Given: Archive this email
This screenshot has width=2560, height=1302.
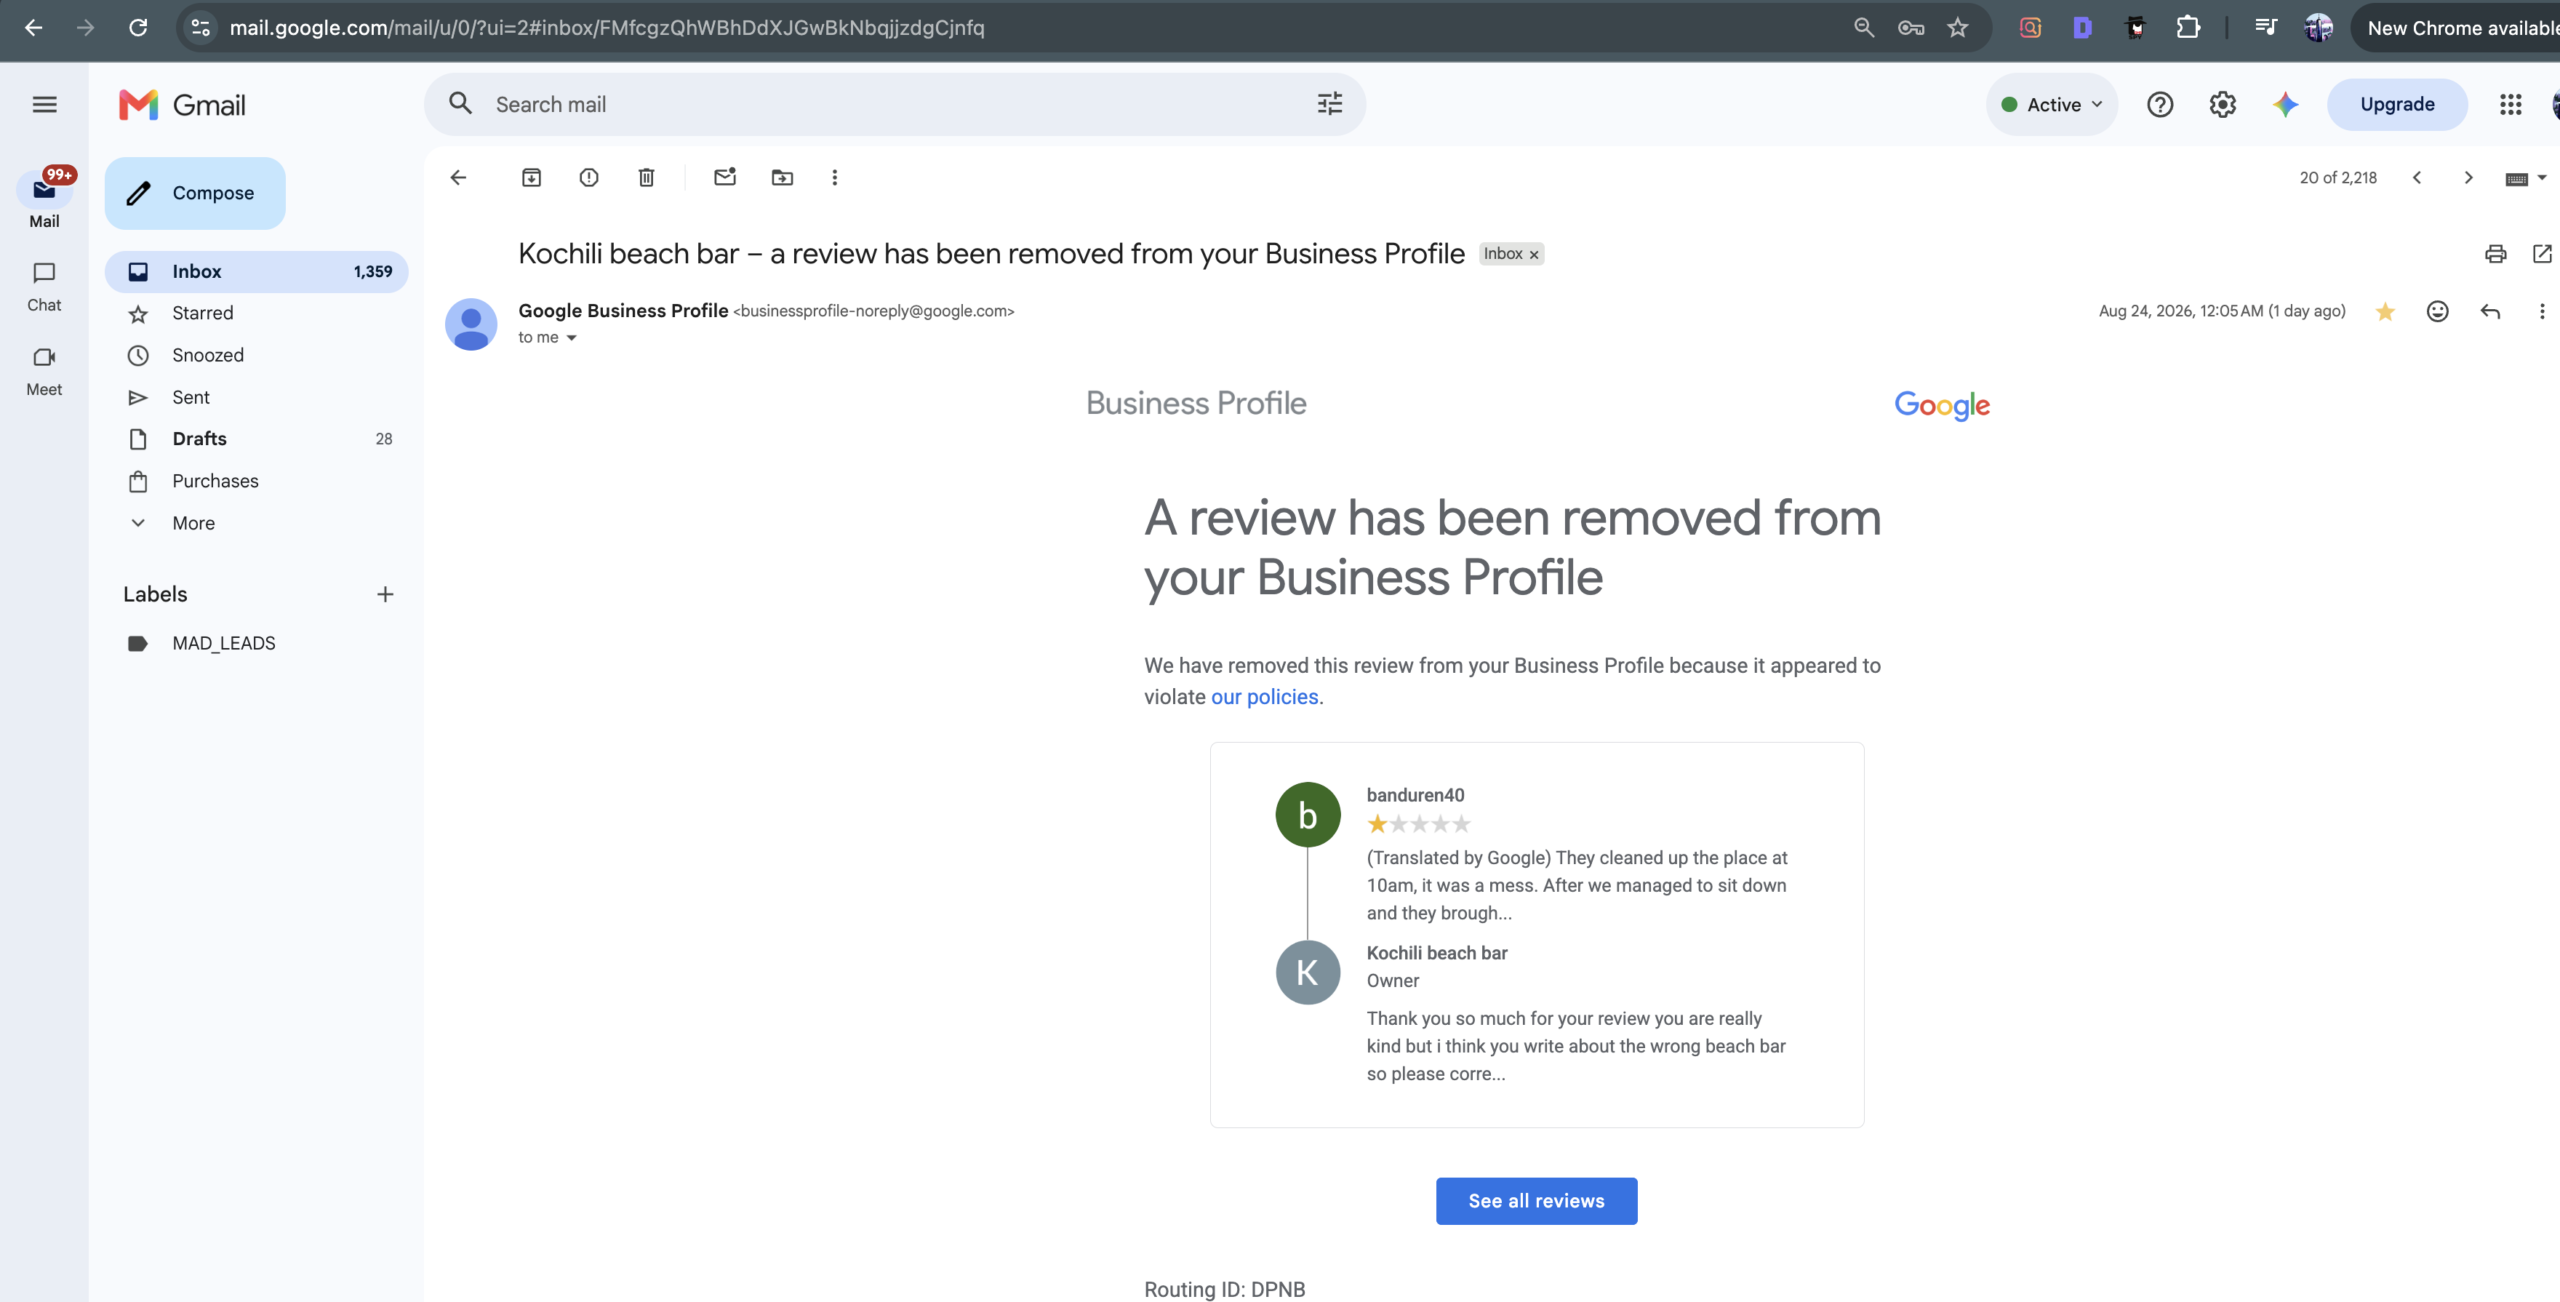Looking at the screenshot, I should (x=531, y=178).
